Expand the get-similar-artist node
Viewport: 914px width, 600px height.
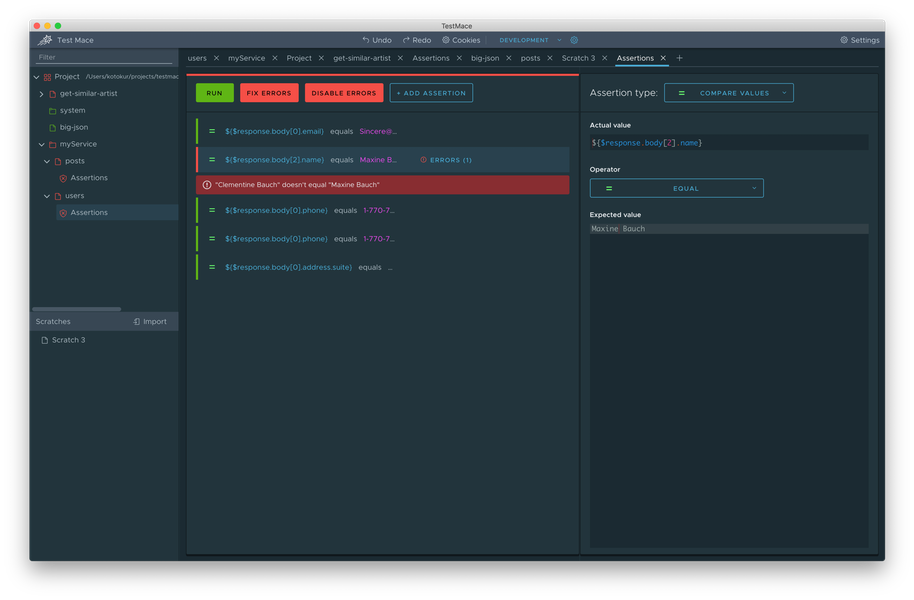(41, 93)
